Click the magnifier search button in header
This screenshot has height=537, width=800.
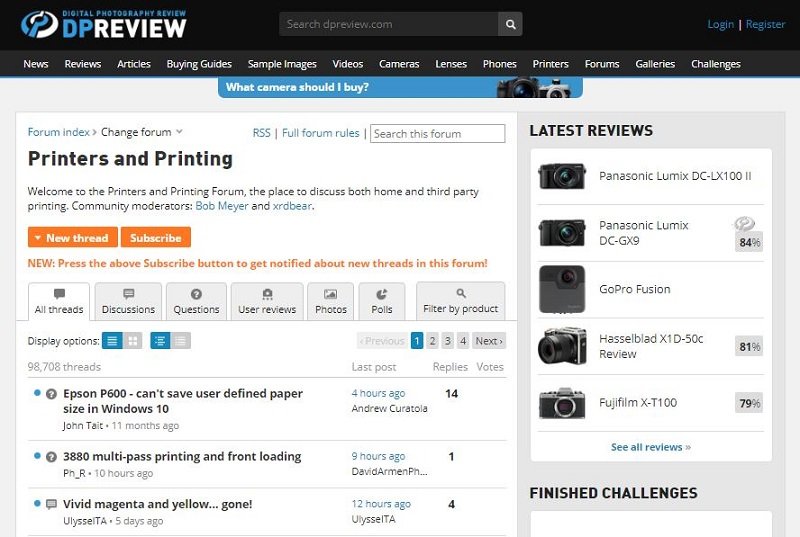(510, 24)
